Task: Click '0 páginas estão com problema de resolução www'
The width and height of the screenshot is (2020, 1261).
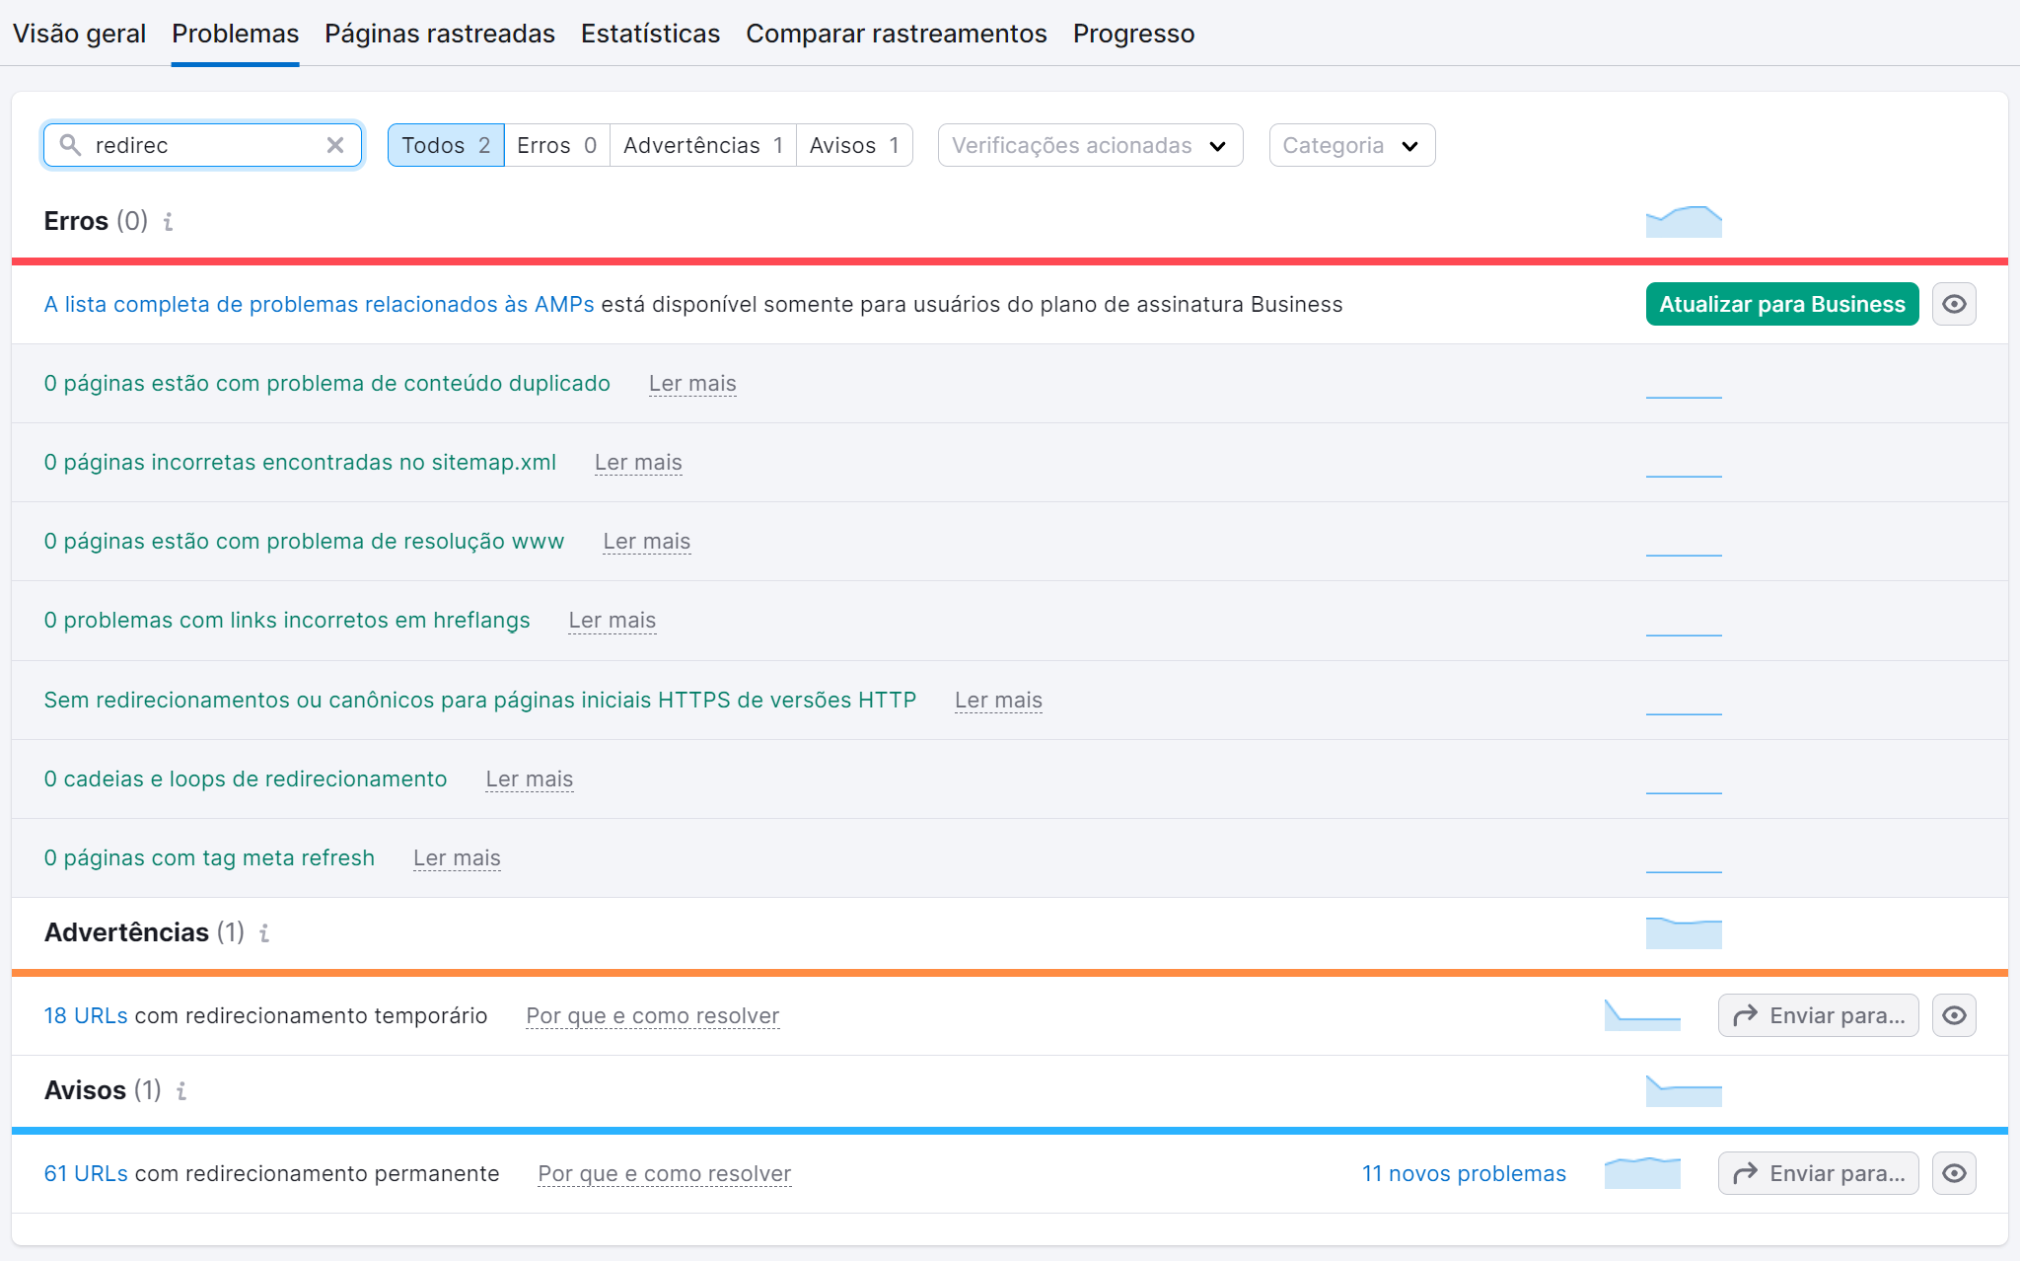Action: [x=304, y=541]
